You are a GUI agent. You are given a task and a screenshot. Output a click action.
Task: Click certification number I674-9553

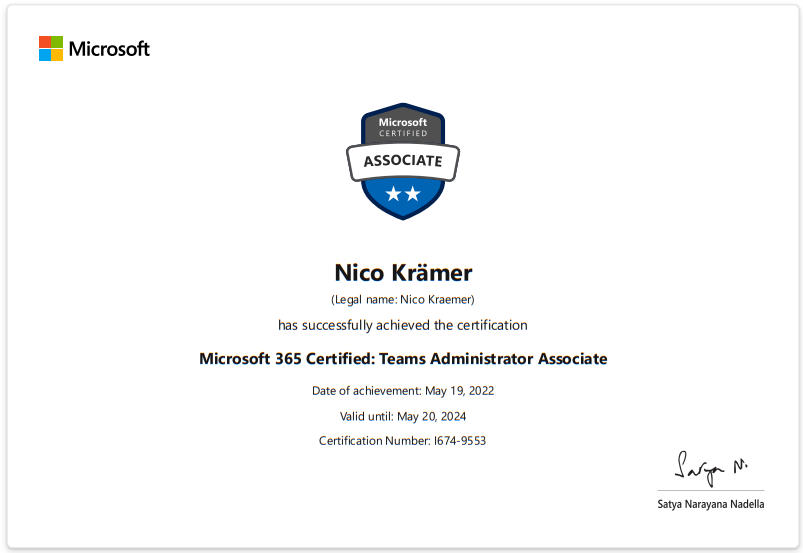[x=460, y=441]
